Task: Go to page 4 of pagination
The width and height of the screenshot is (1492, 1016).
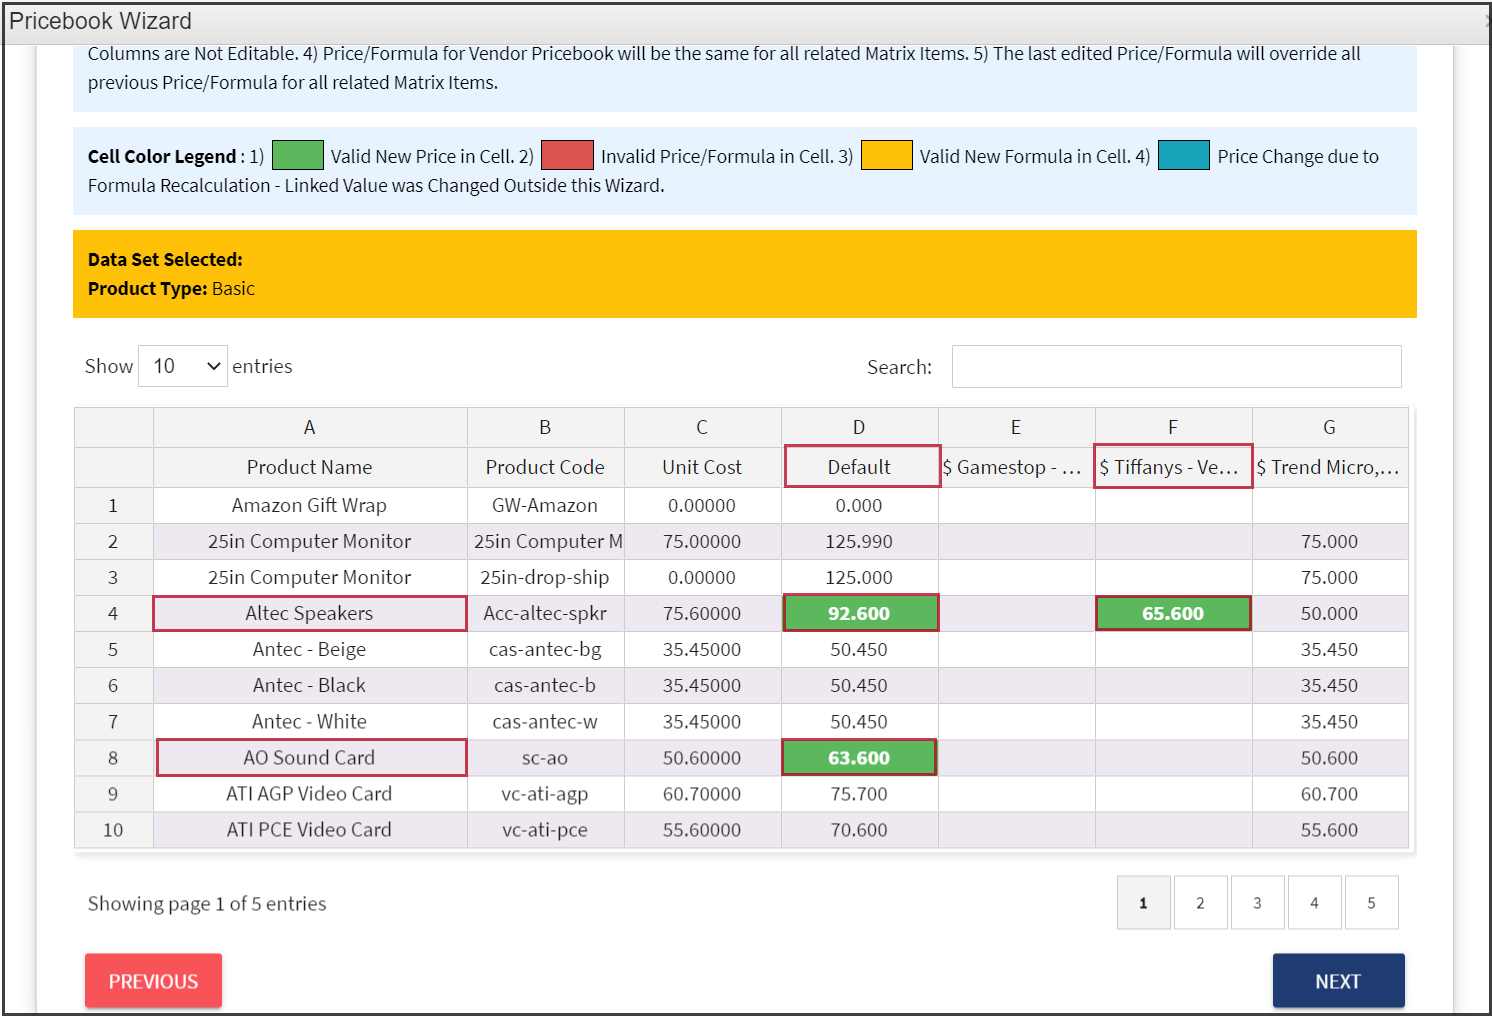Action: tap(1314, 903)
